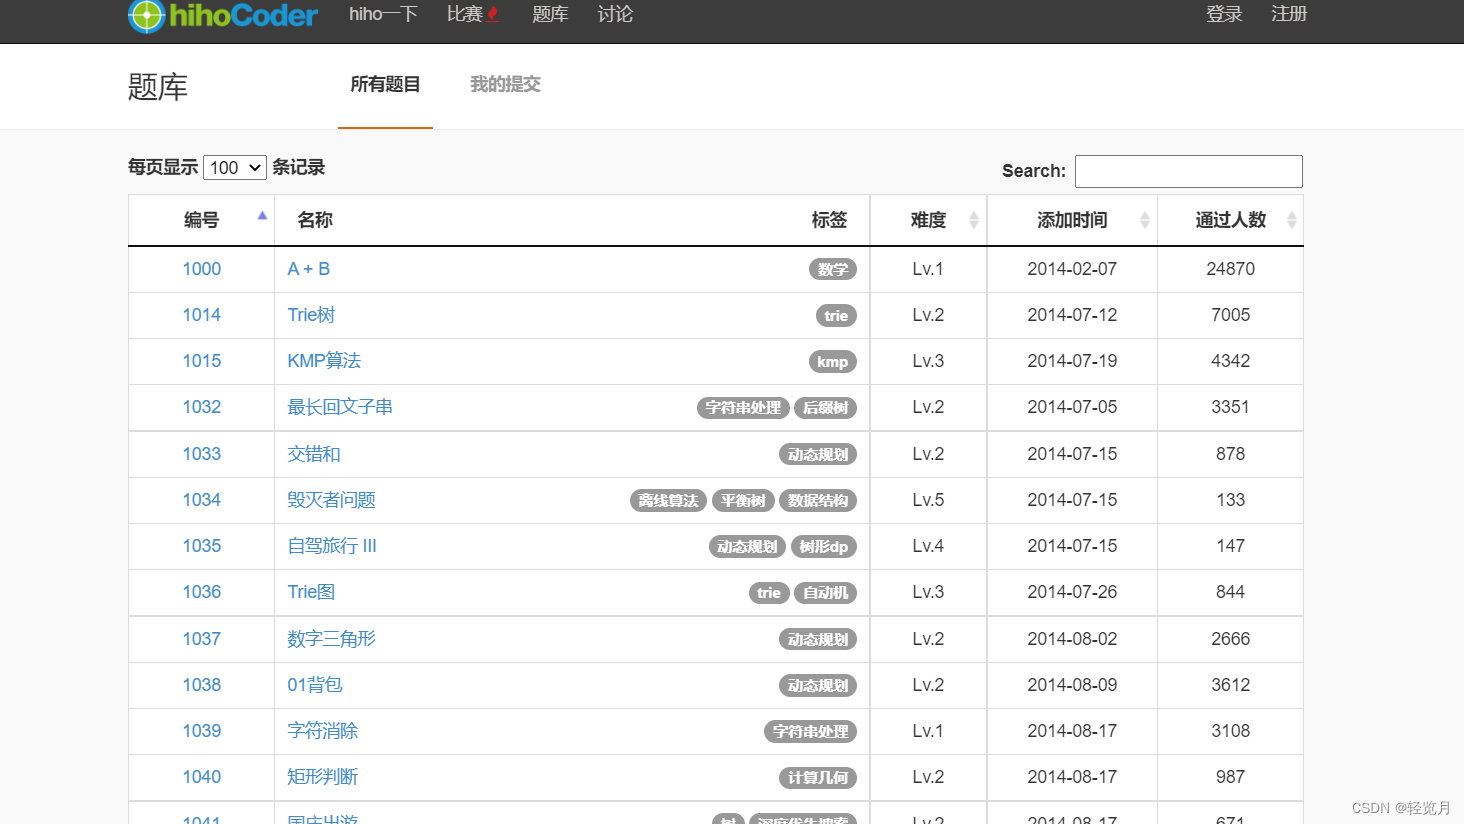Open problem 1000 link
1464x824 pixels.
click(201, 268)
